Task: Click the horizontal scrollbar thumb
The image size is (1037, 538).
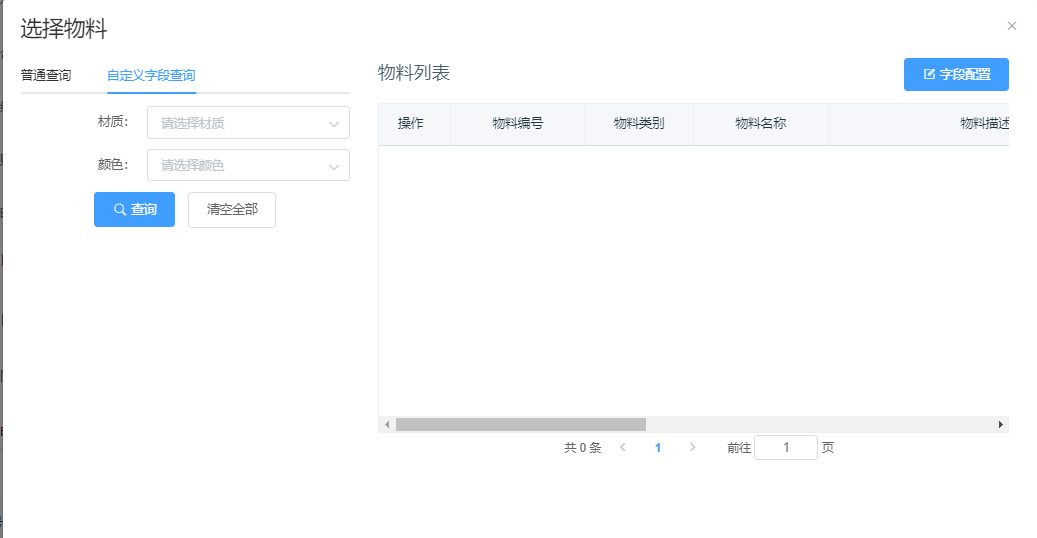Action: pyautogui.click(x=520, y=425)
